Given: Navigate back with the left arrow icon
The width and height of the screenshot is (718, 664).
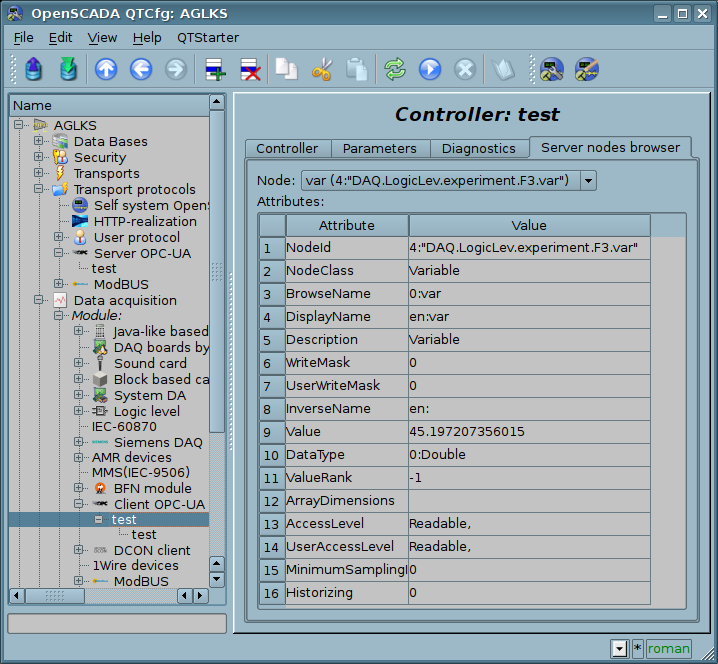Looking at the screenshot, I should pyautogui.click(x=141, y=70).
